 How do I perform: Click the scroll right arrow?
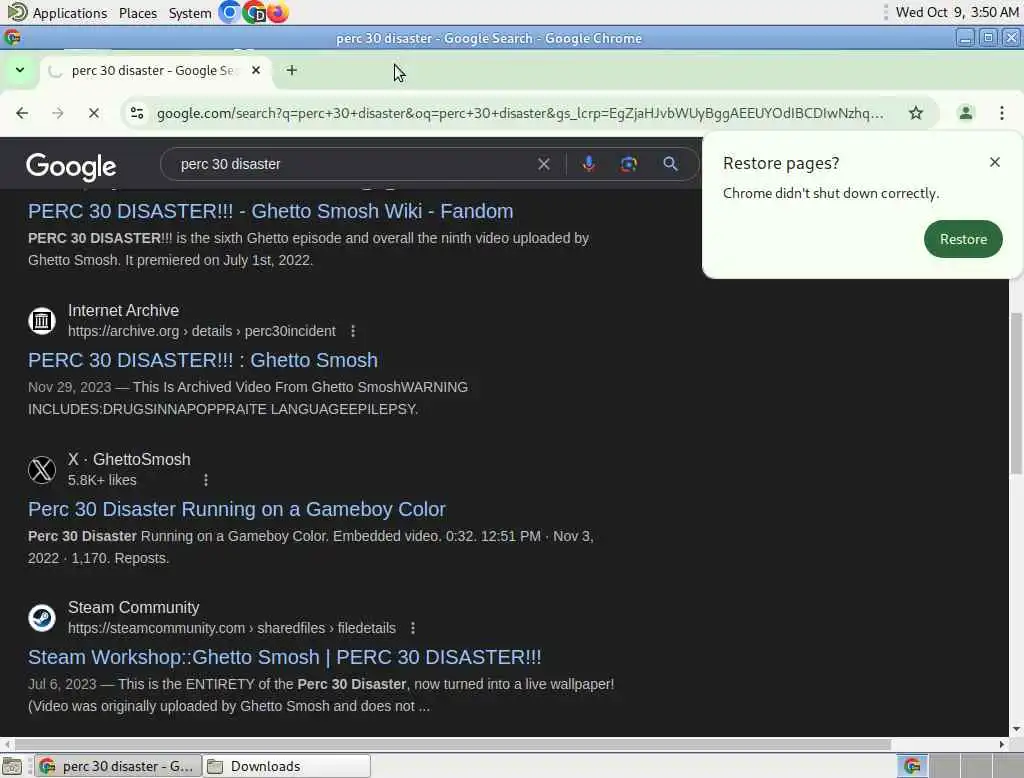point(1002,745)
